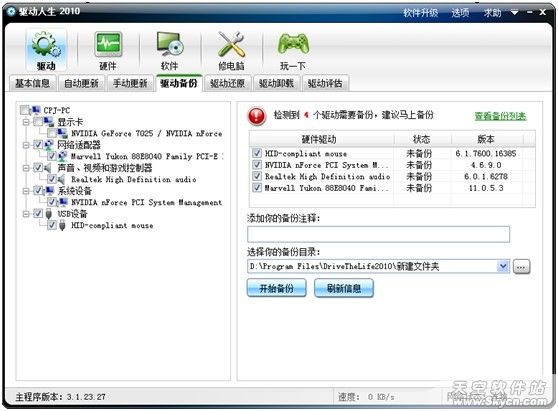Switch to the 基本信息 tab
Image resolution: width=558 pixels, height=411 pixels.
32,83
